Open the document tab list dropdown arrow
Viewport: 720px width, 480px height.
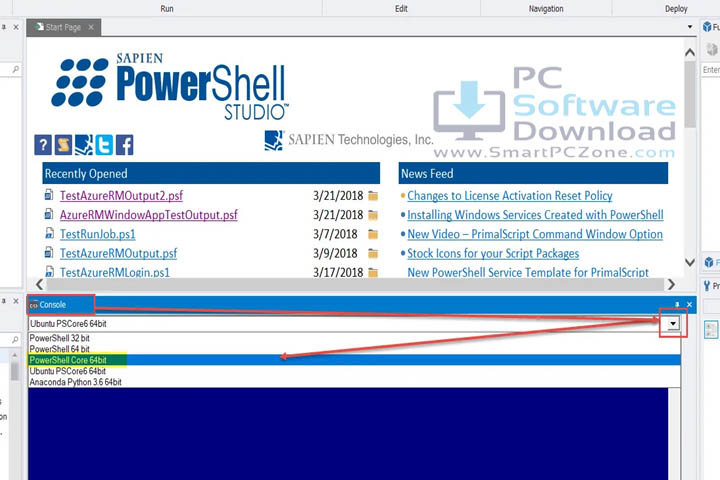tap(690, 27)
